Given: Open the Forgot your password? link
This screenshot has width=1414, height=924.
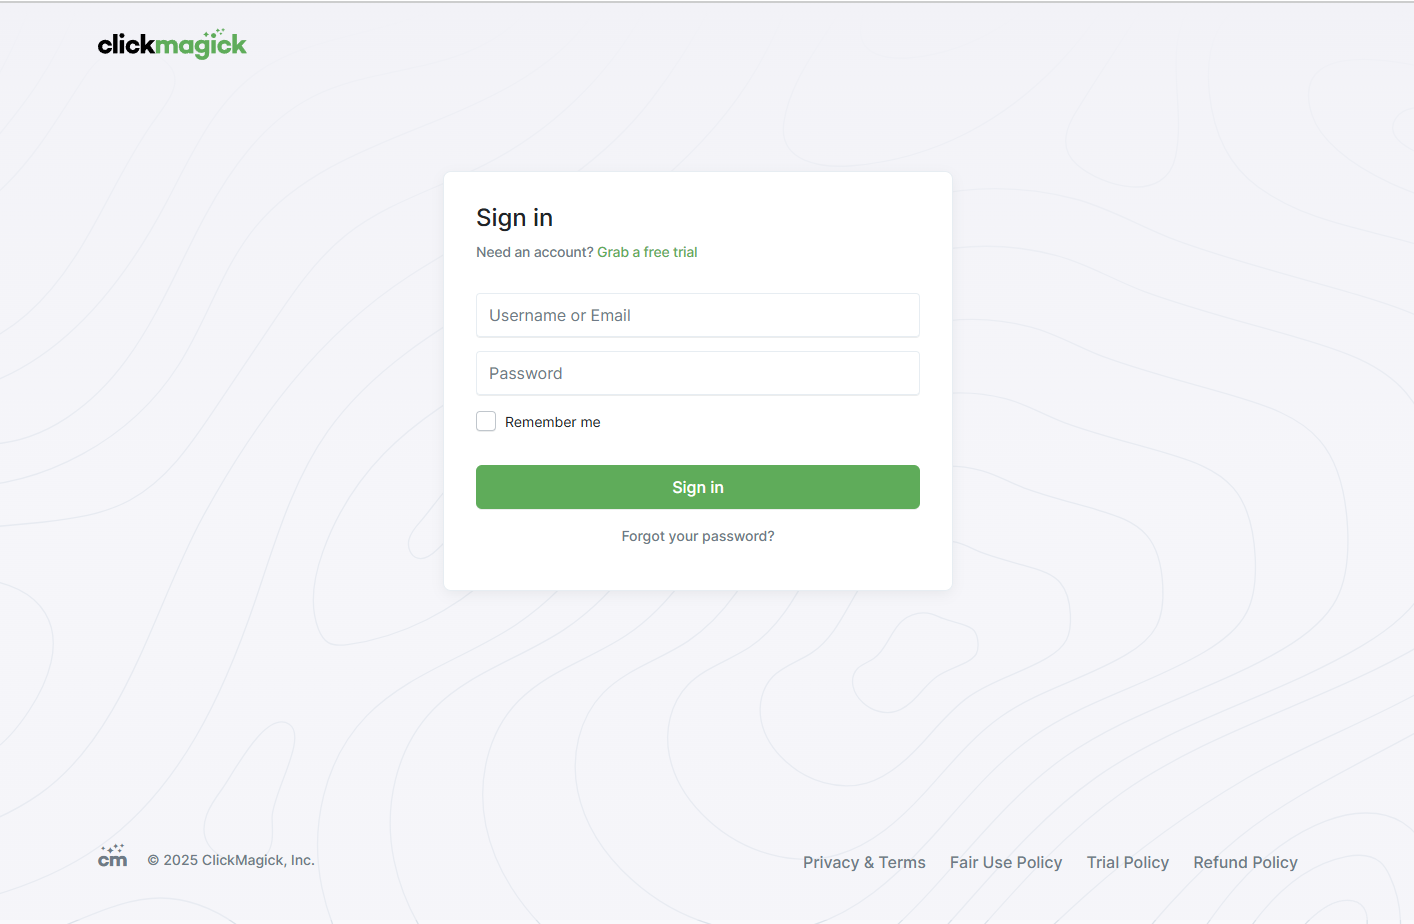Looking at the screenshot, I should coord(698,536).
